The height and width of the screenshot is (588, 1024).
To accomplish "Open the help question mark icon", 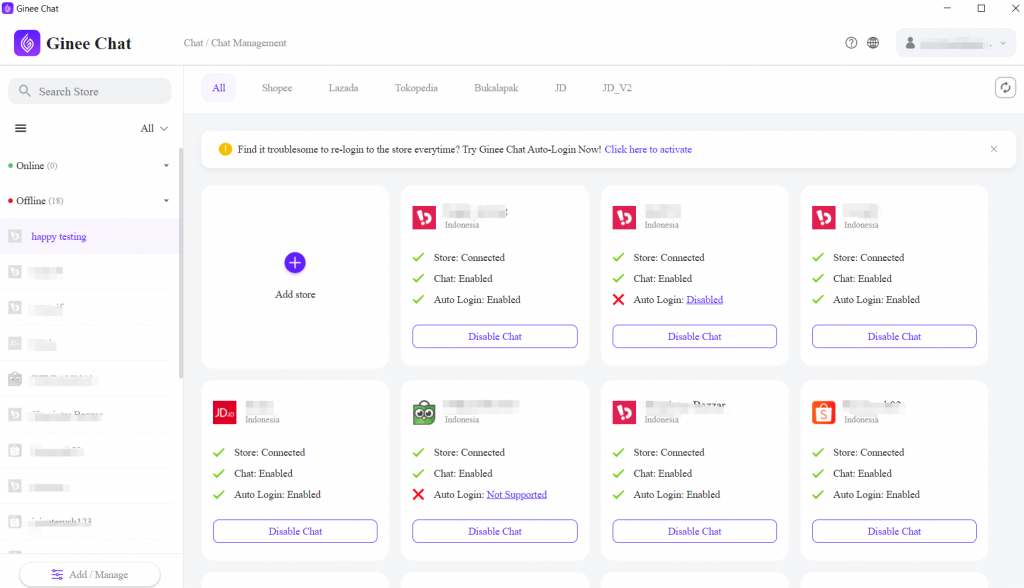I will click(x=851, y=43).
